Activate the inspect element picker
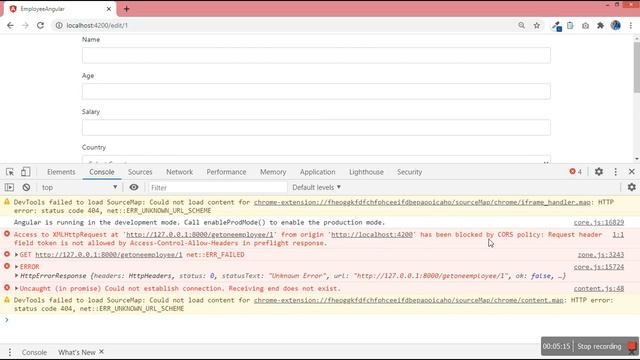The image size is (640, 360). point(10,172)
